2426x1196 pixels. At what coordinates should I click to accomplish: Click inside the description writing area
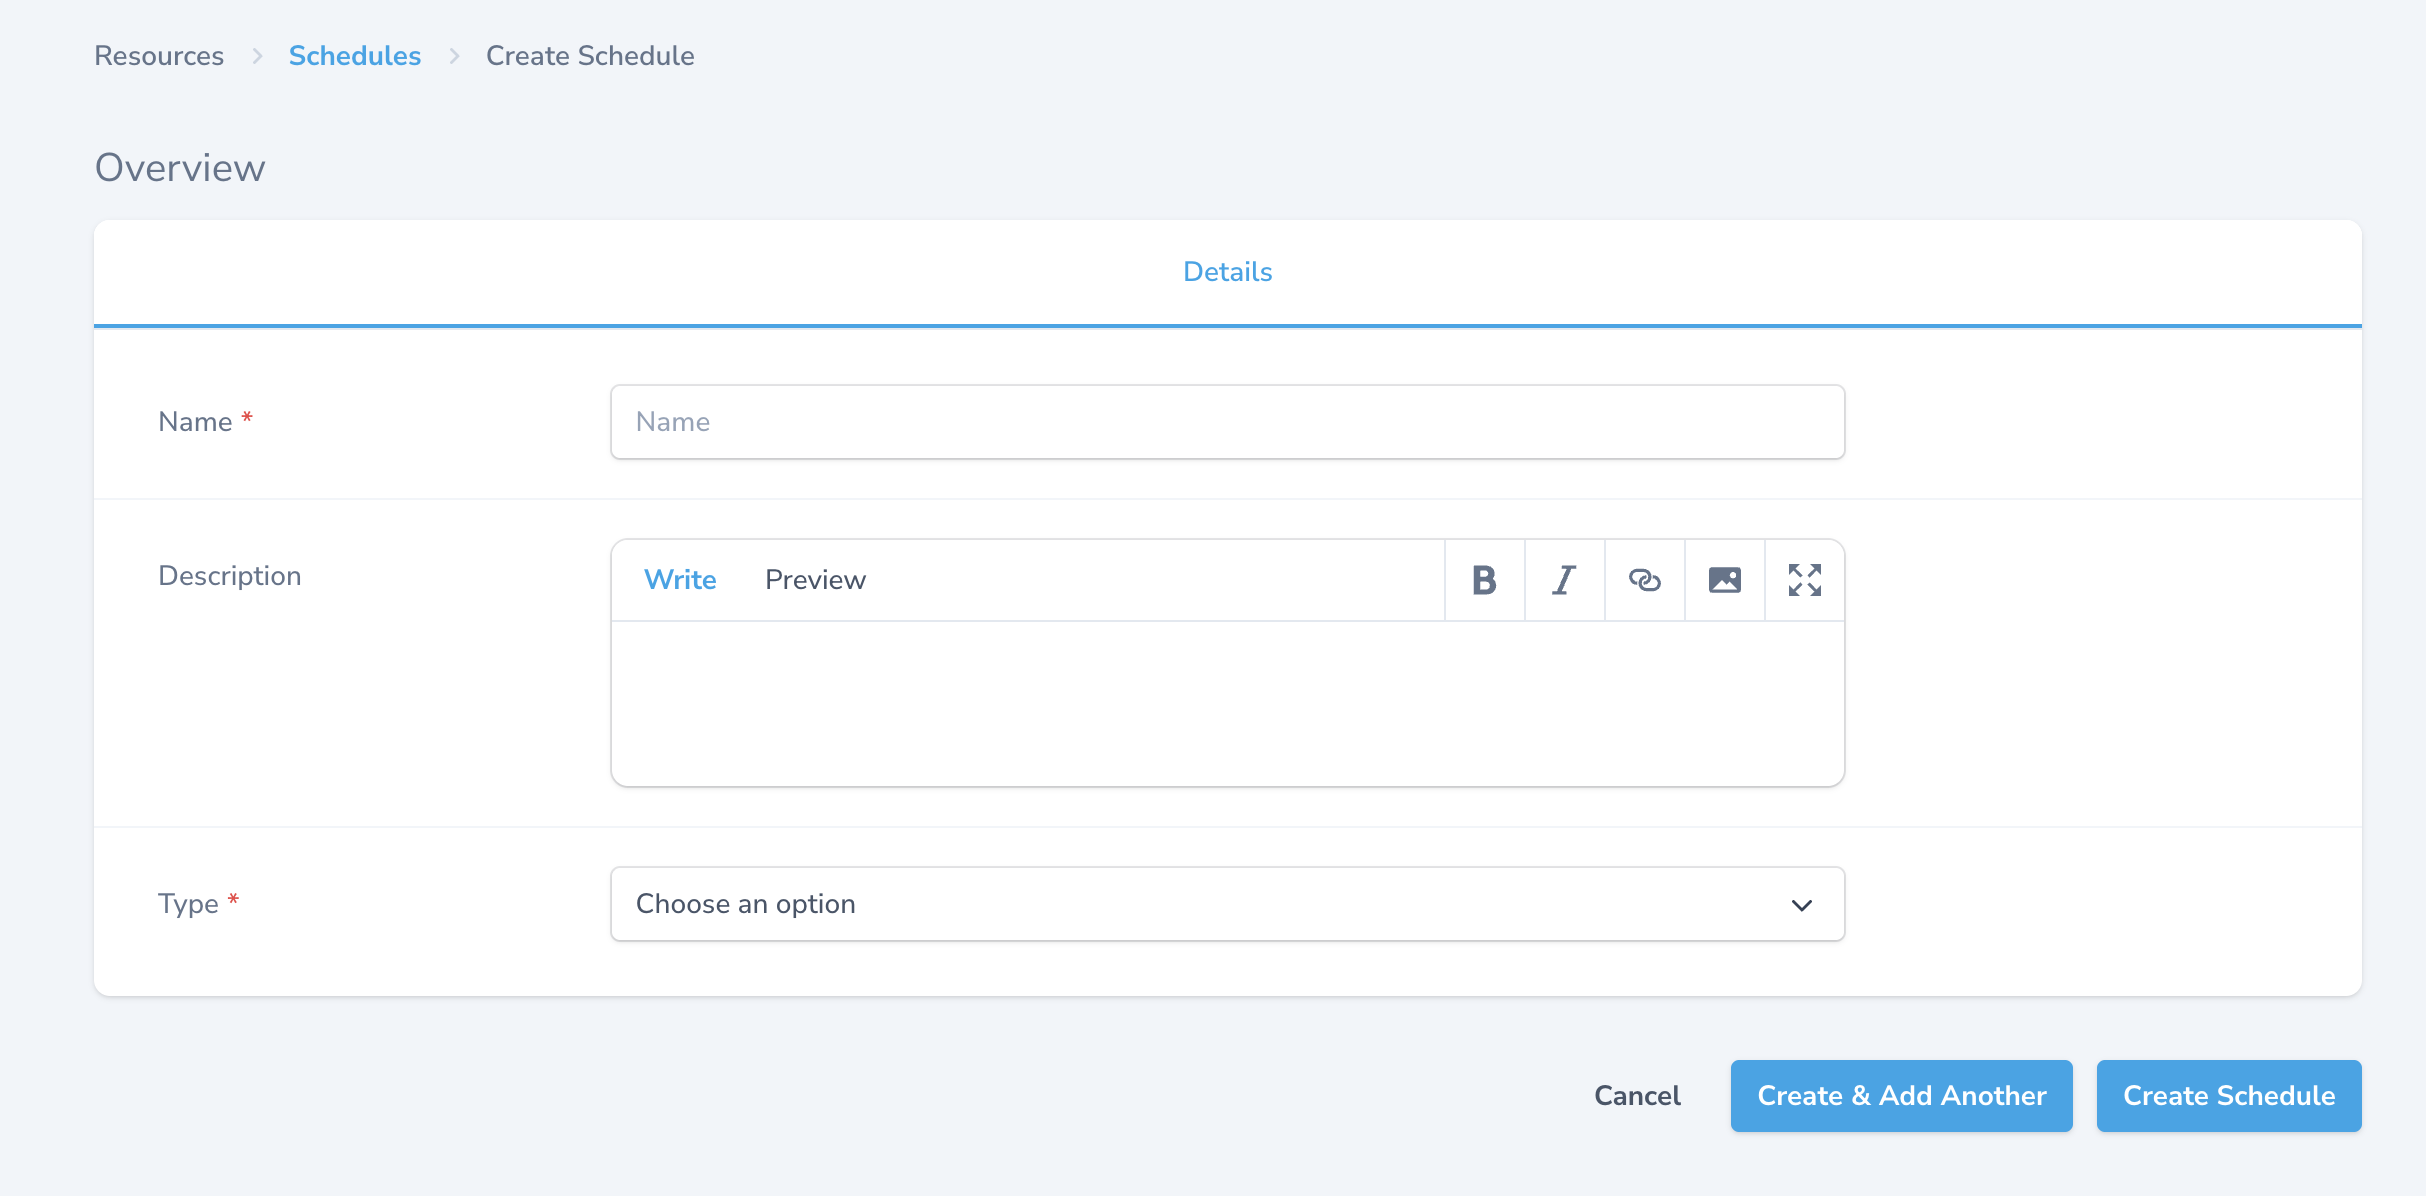click(1226, 700)
